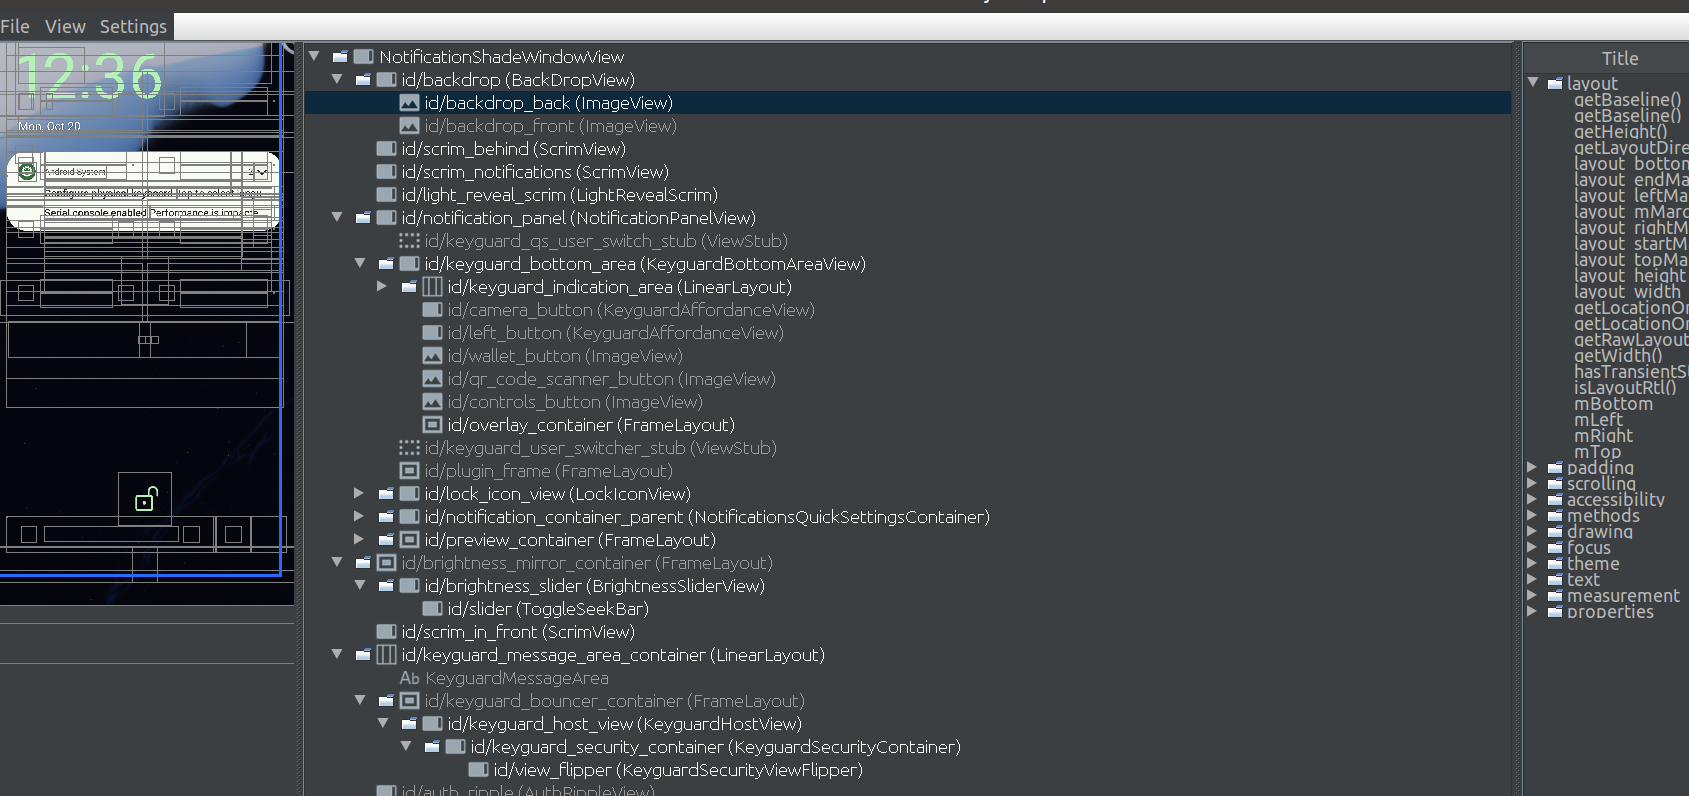Click the LinearLayout icon of id/keyguard_indication_area
This screenshot has width=1689, height=796.
432,287
